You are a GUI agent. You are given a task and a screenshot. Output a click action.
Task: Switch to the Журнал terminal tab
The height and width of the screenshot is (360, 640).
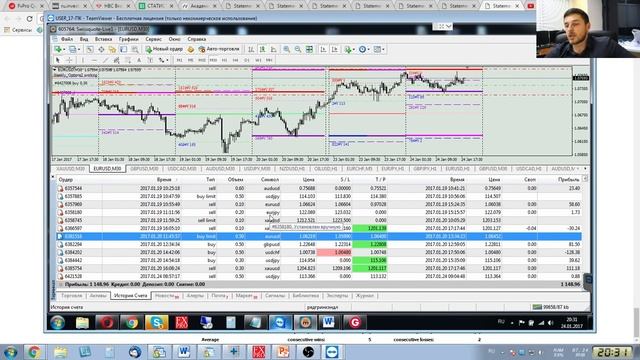pyautogui.click(x=364, y=296)
